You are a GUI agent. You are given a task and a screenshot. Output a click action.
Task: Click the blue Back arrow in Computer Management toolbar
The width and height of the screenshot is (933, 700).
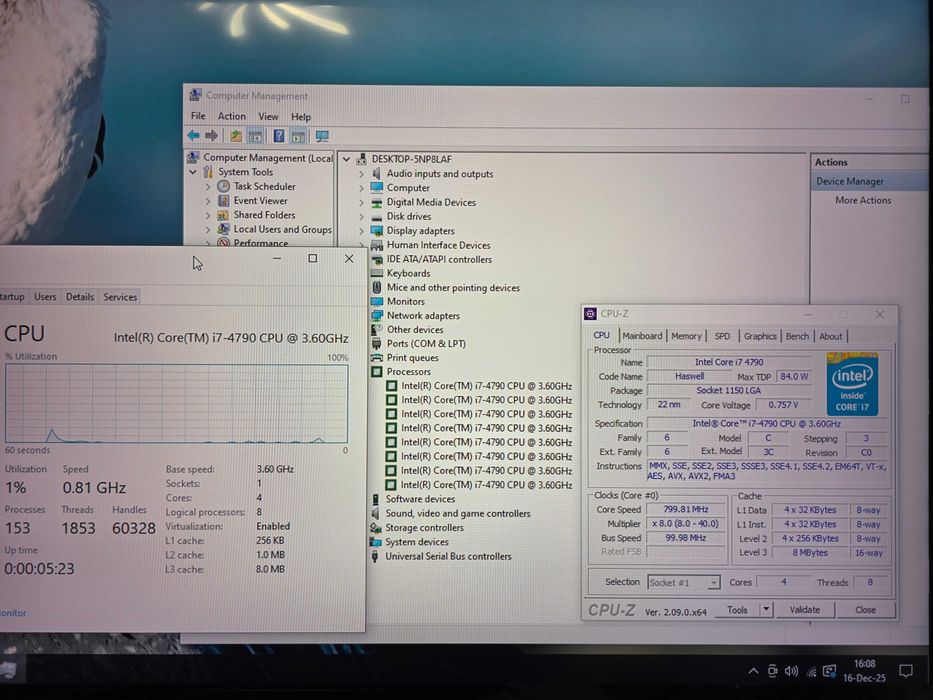pyautogui.click(x=193, y=136)
